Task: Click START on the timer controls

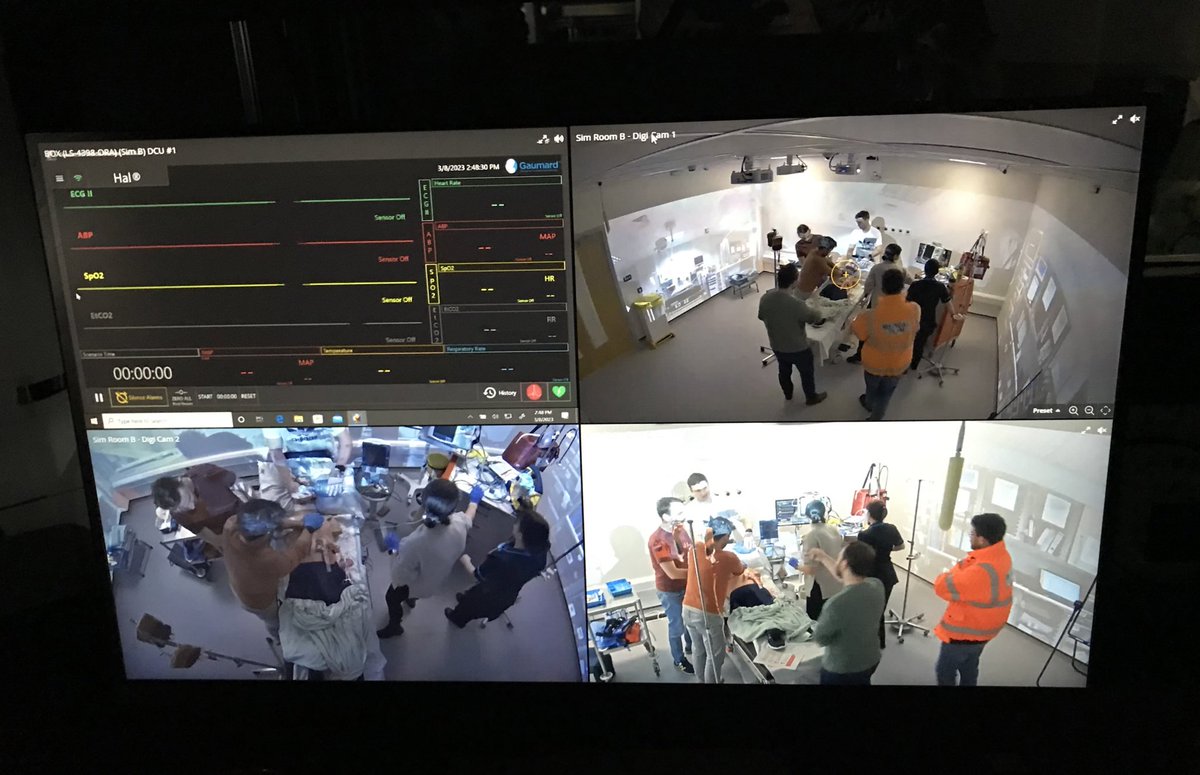Action: point(205,396)
